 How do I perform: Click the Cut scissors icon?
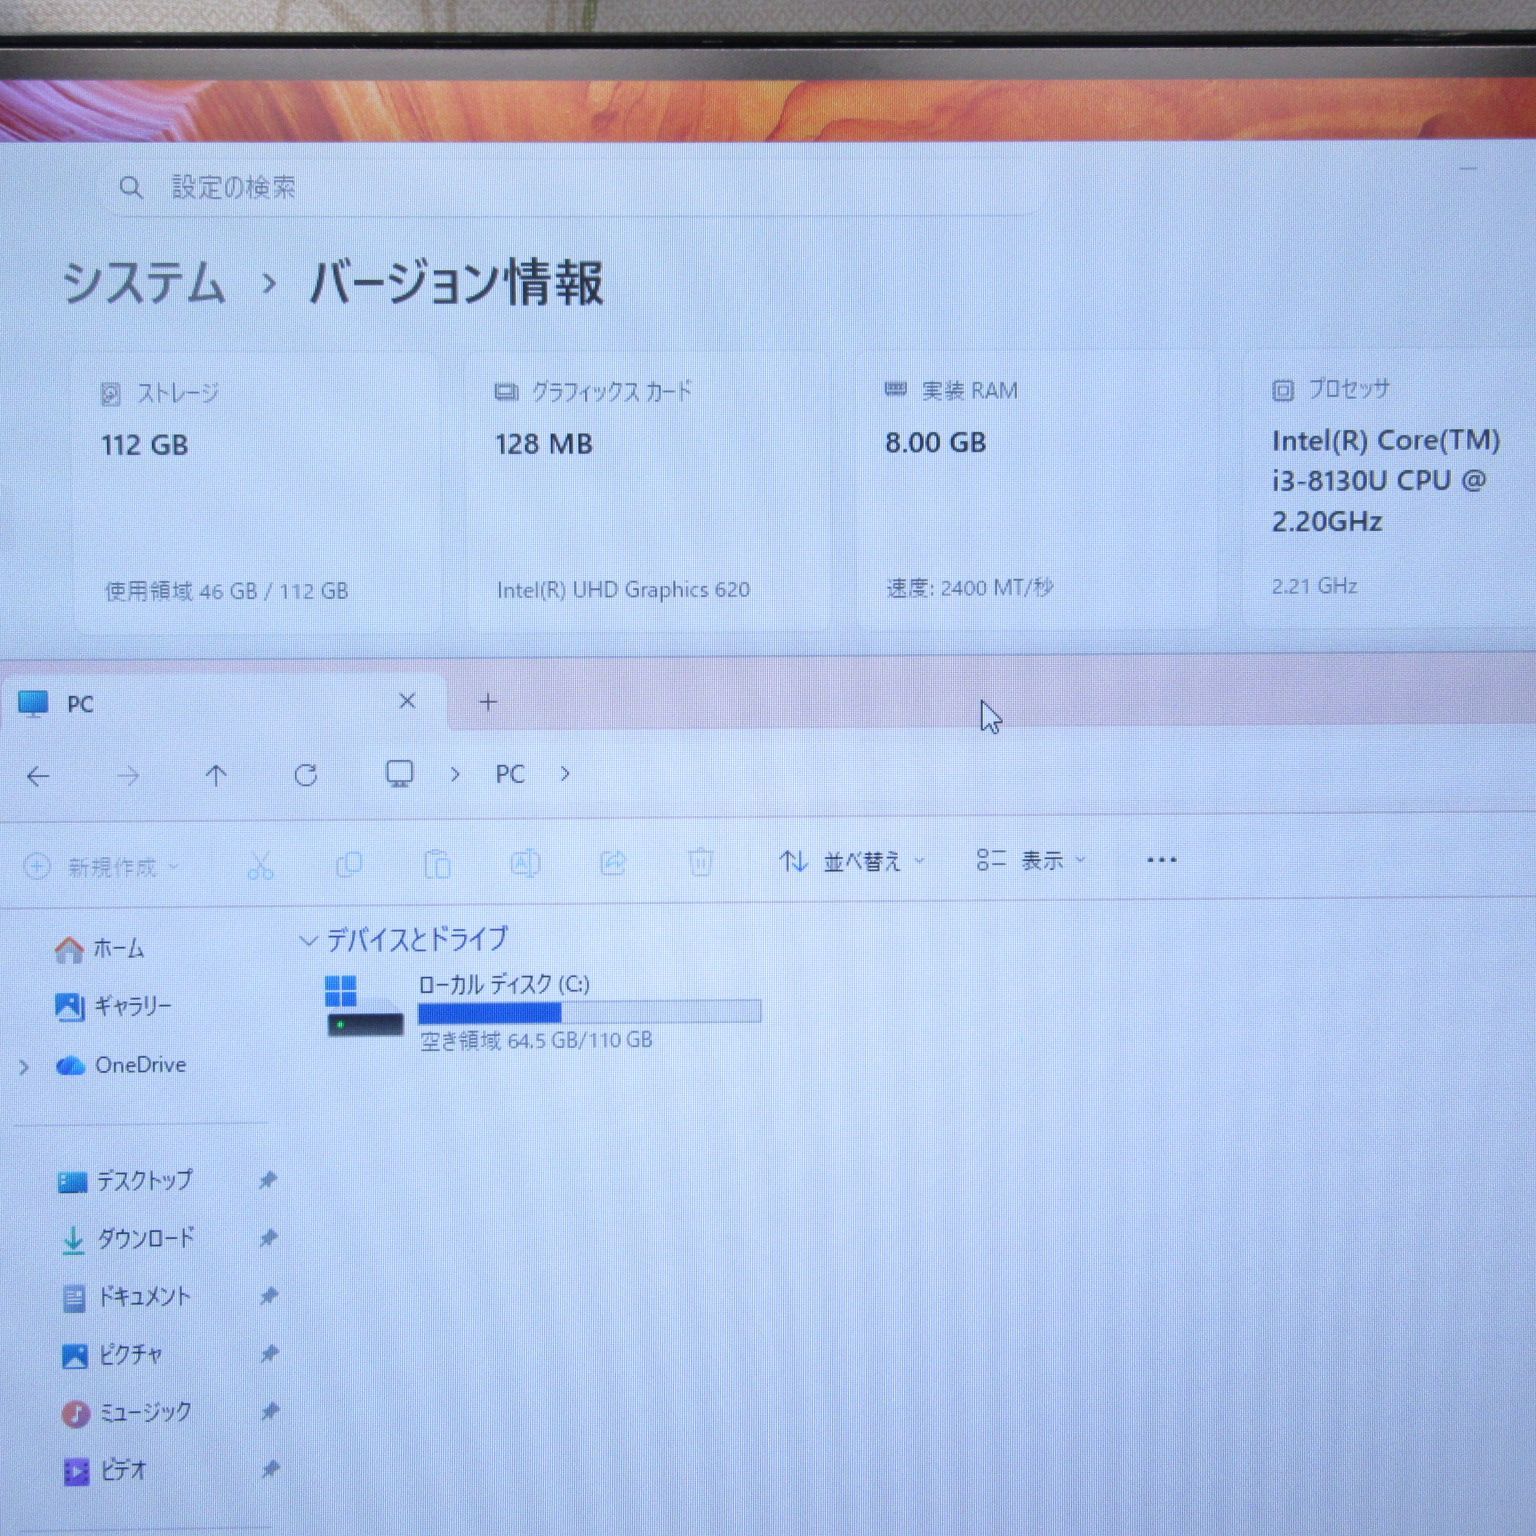coord(261,865)
